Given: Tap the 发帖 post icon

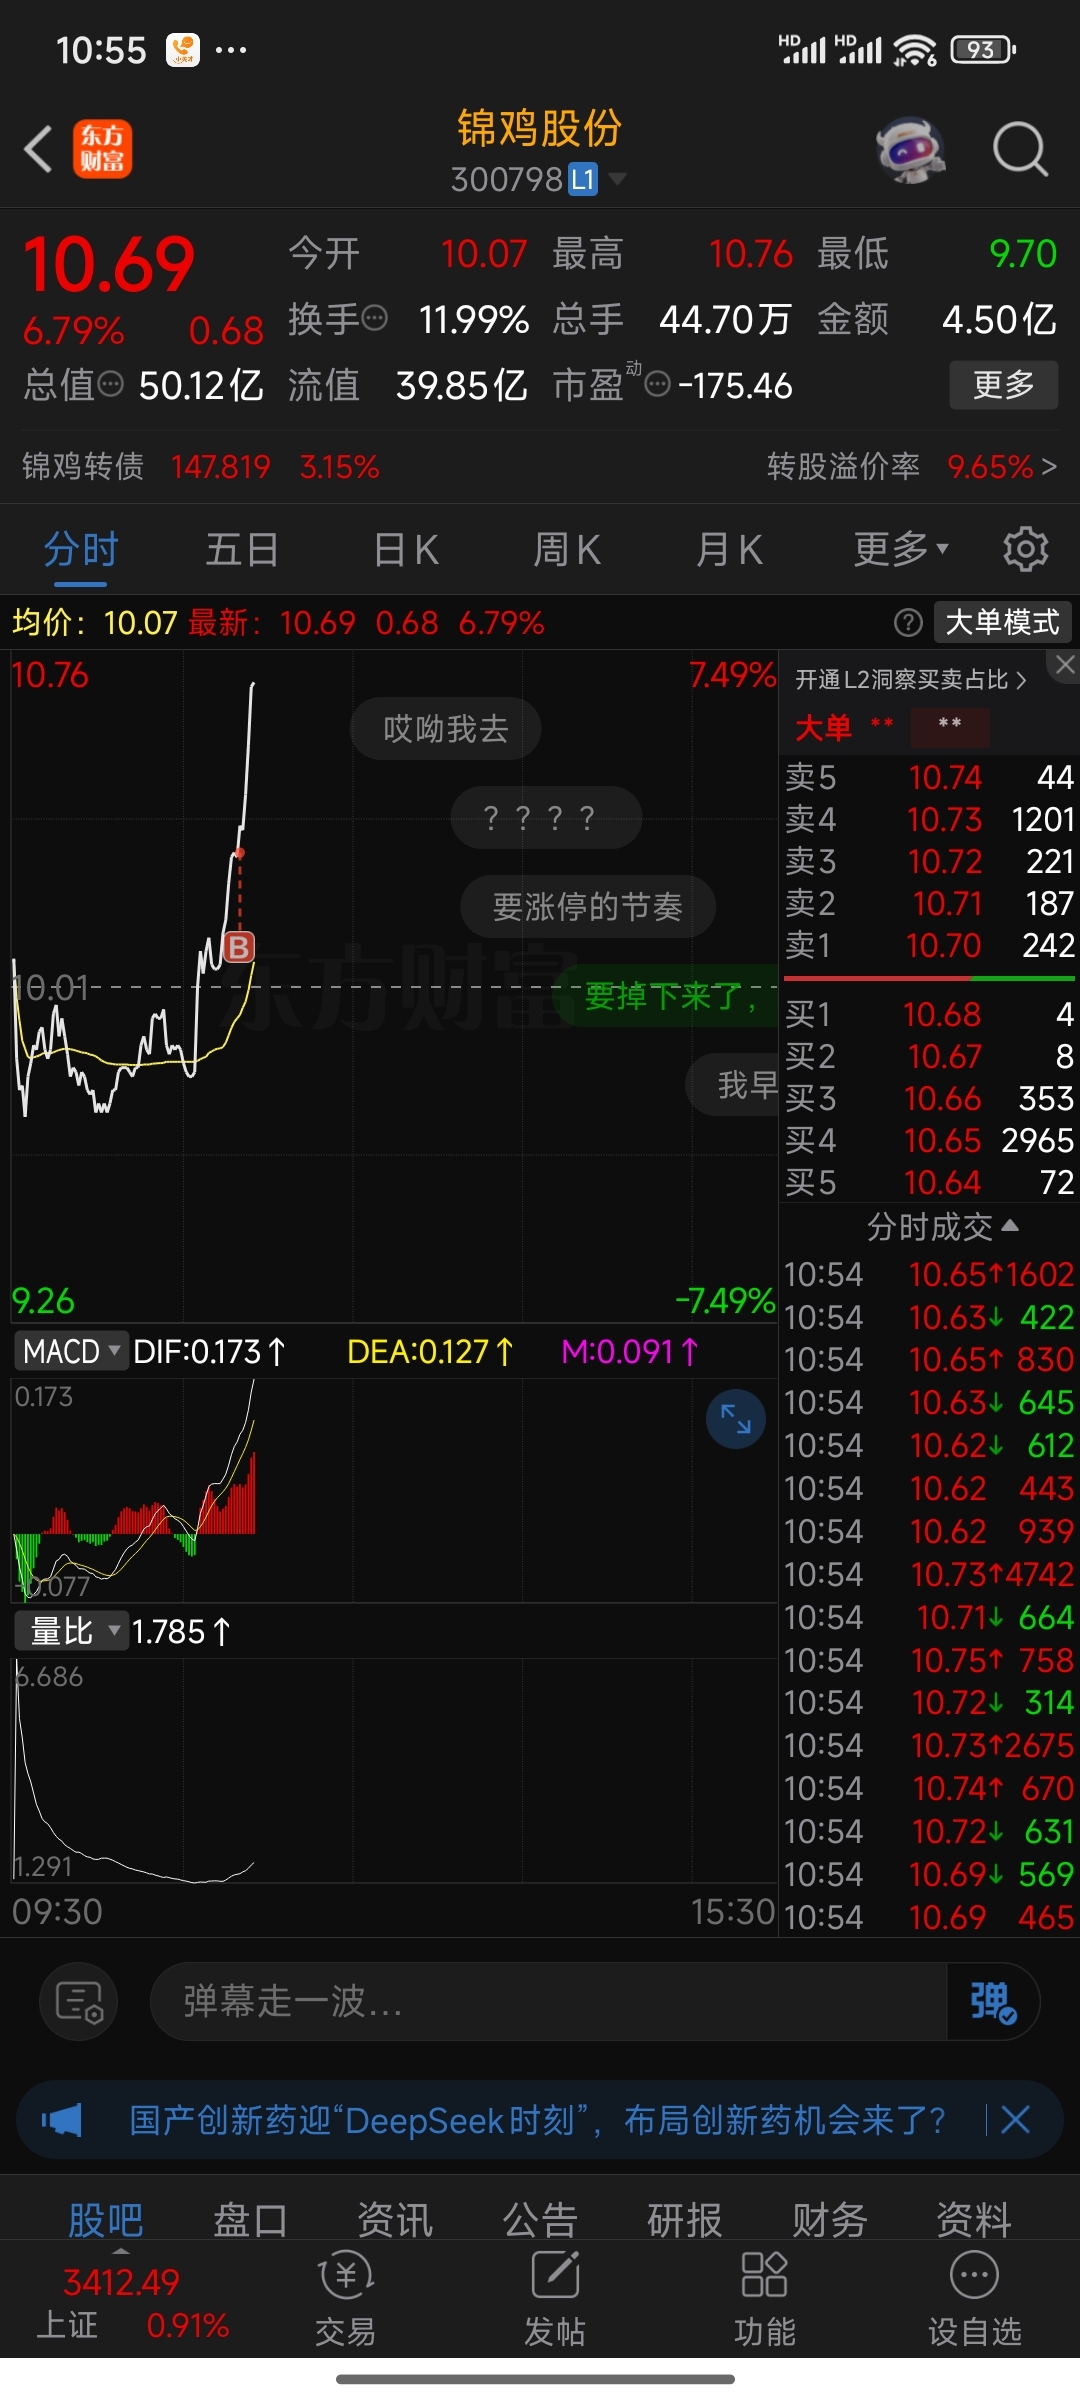Looking at the screenshot, I should (555, 2298).
